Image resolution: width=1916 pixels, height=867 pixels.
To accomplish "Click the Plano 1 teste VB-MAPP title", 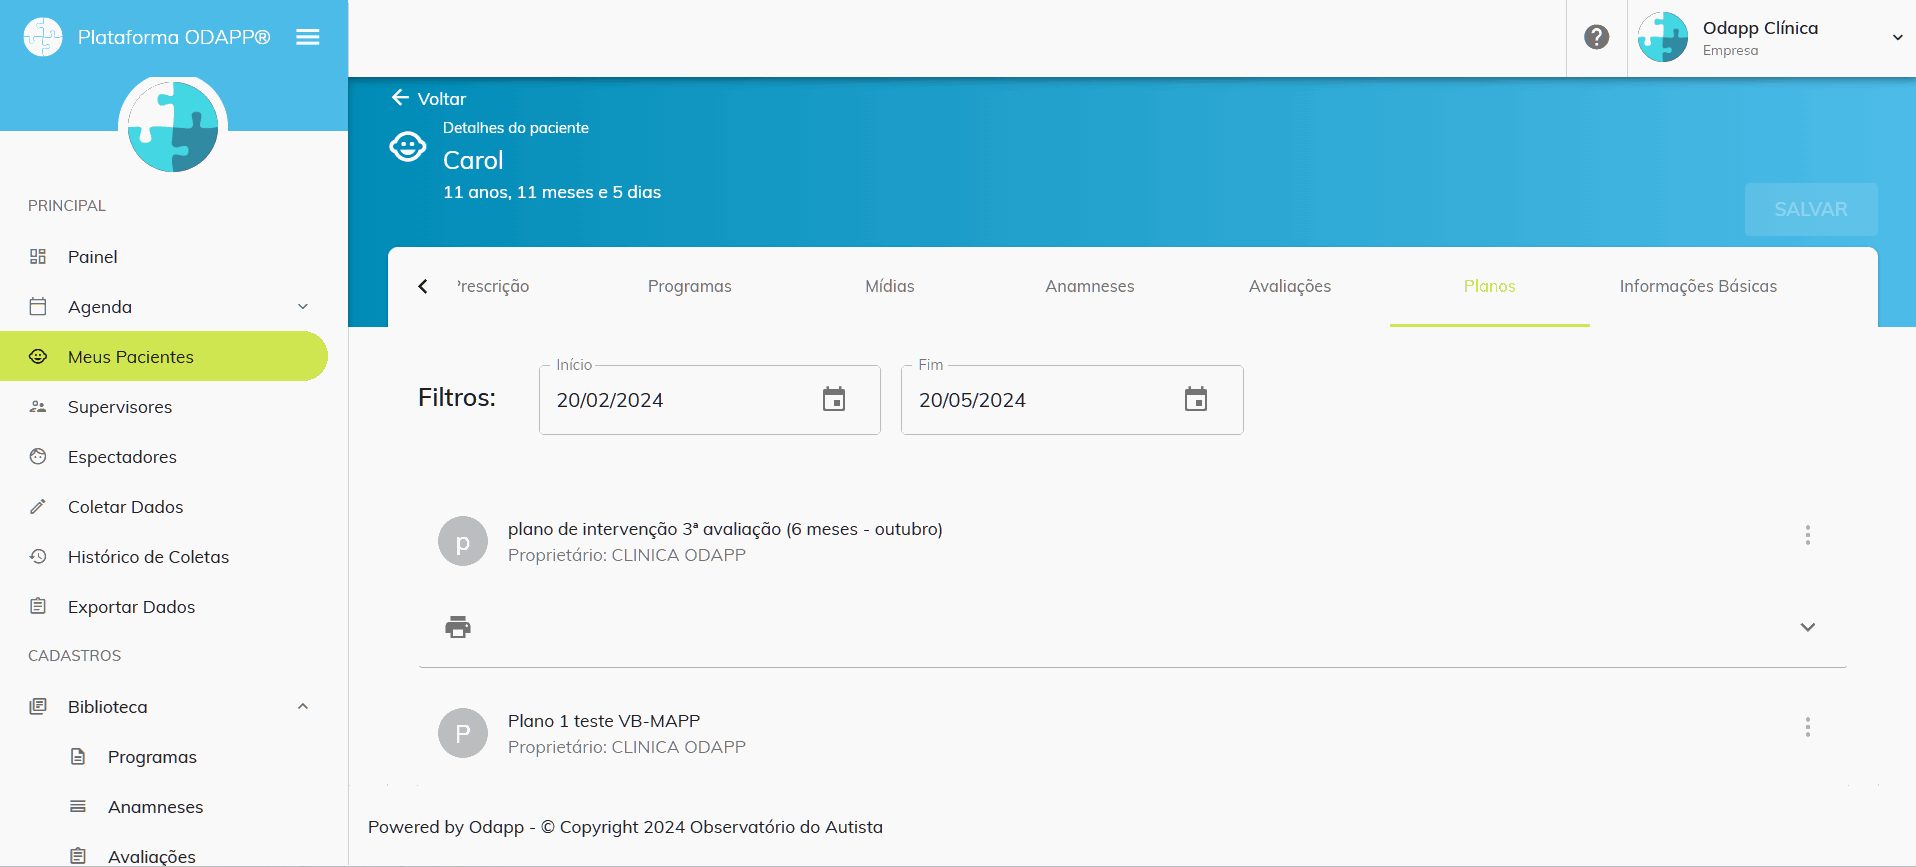I will click(604, 721).
